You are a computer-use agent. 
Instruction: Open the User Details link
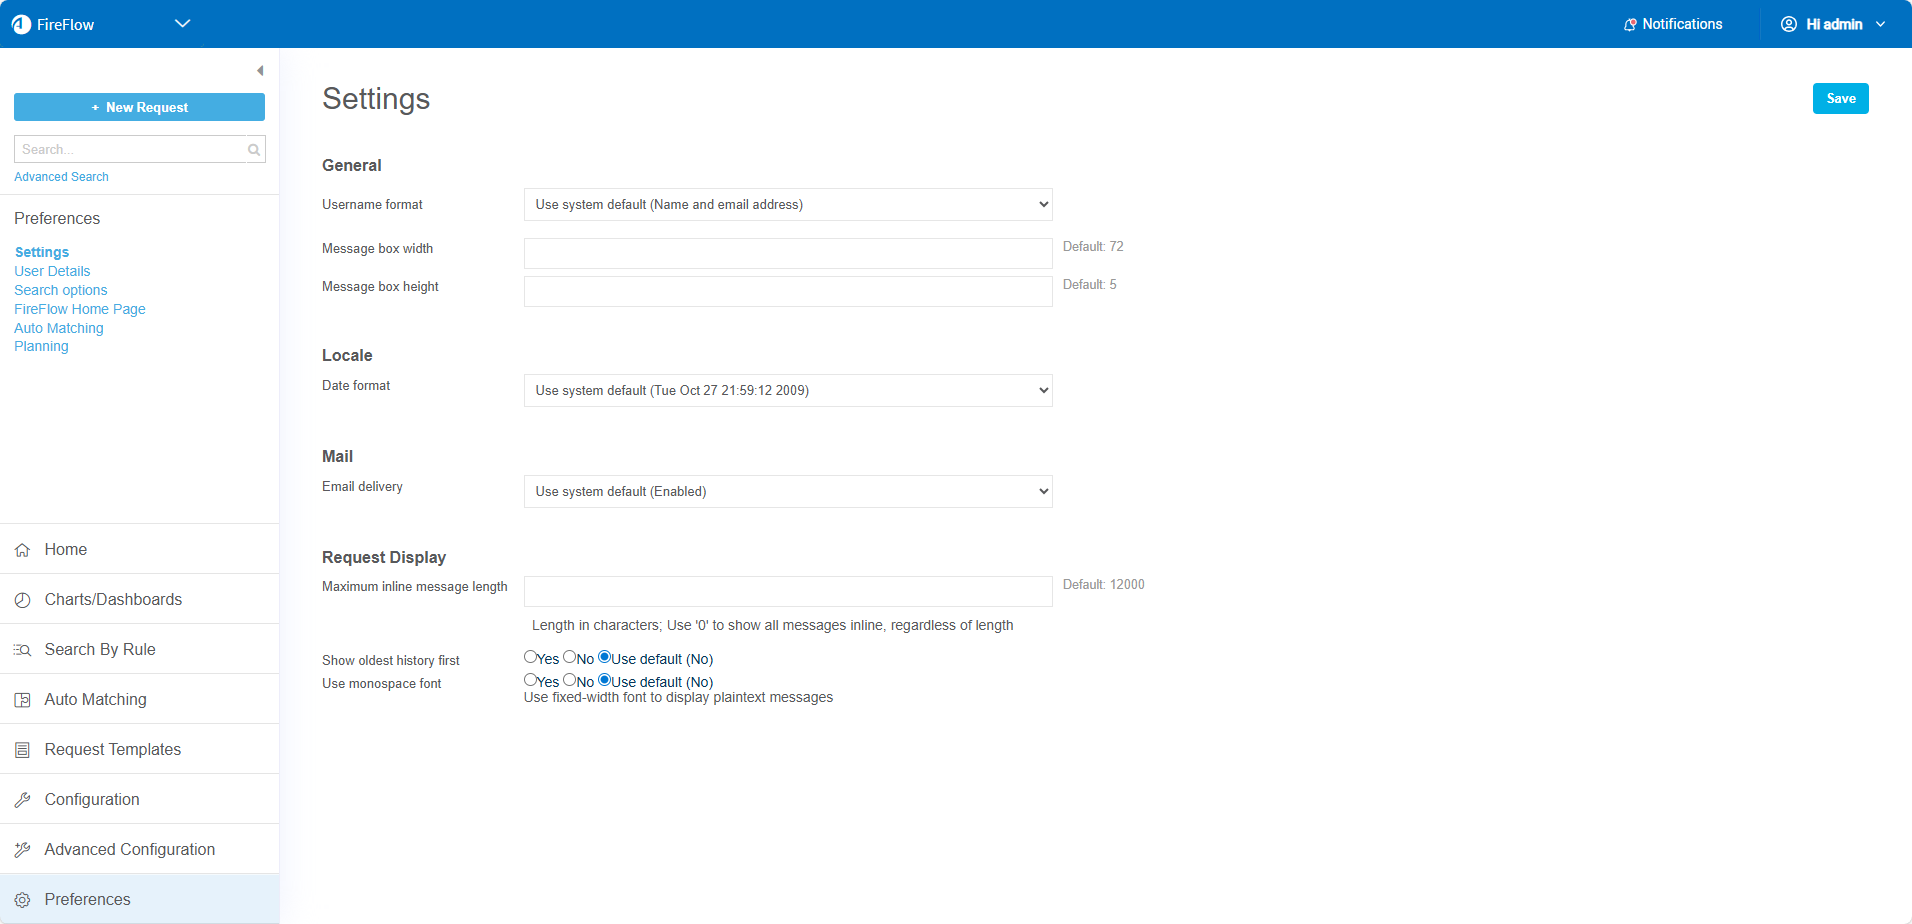coord(52,271)
